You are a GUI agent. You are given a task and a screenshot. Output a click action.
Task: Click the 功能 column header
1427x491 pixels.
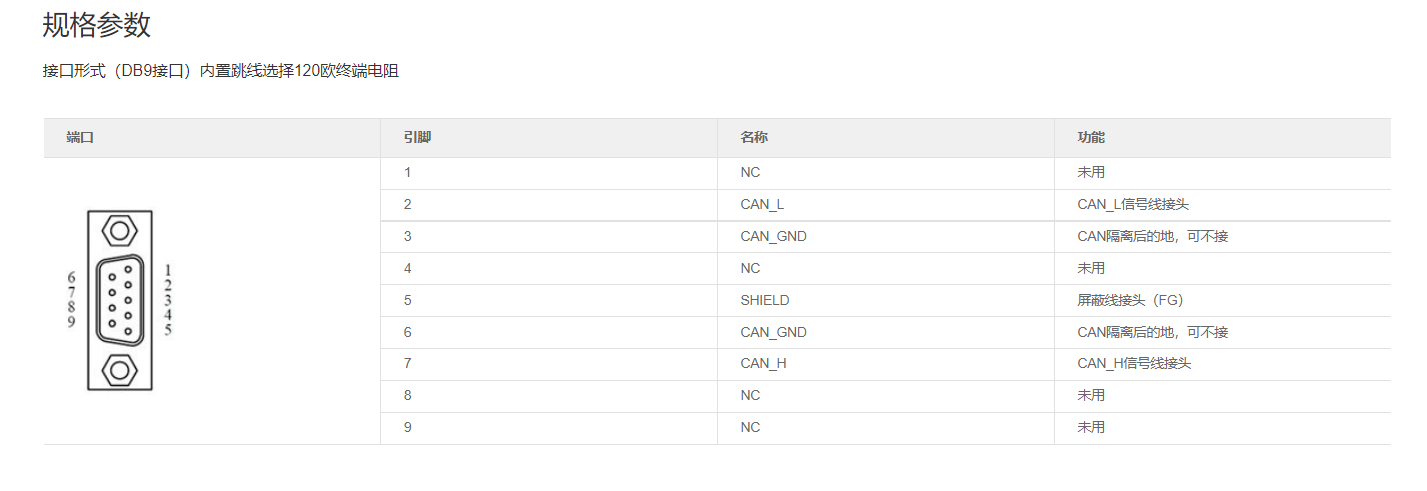[x=1091, y=138]
